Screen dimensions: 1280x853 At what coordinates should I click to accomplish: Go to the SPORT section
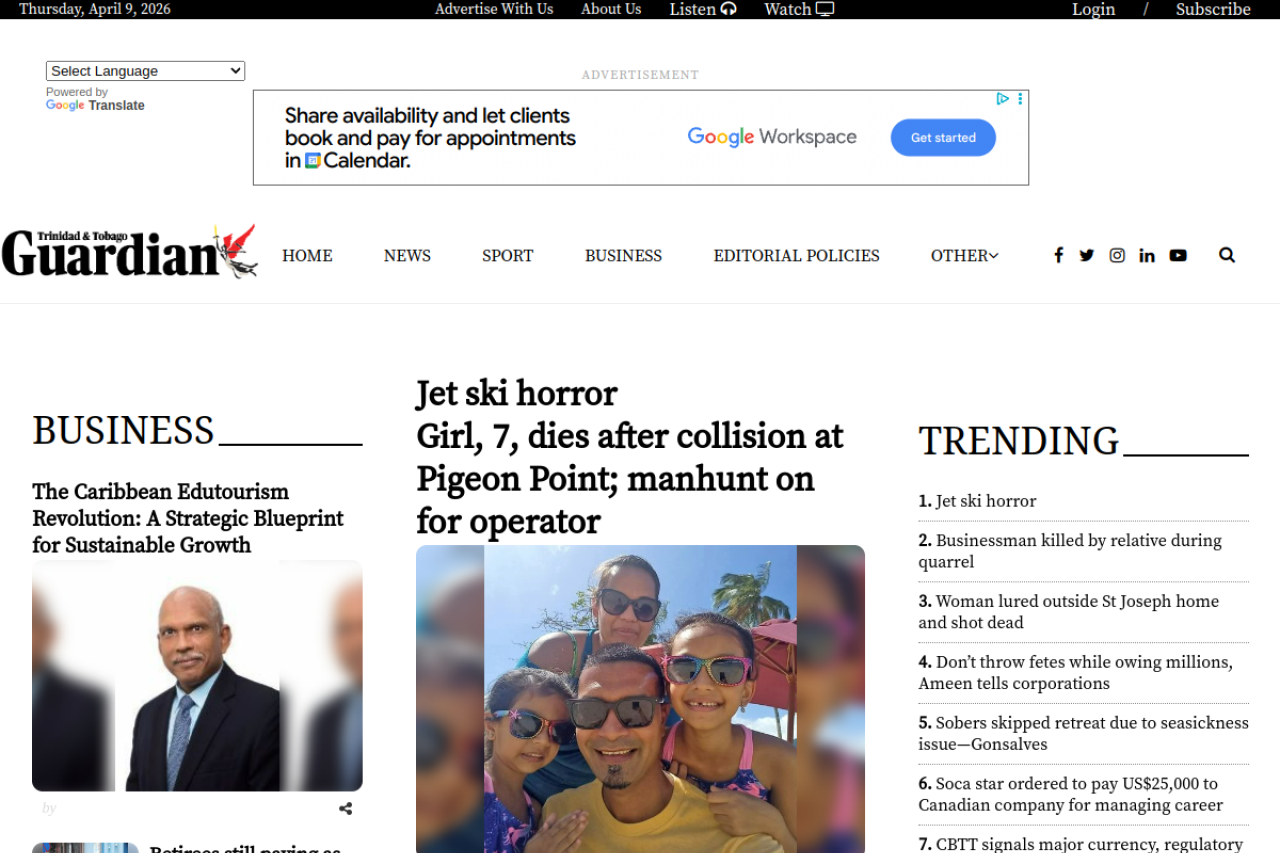click(507, 256)
